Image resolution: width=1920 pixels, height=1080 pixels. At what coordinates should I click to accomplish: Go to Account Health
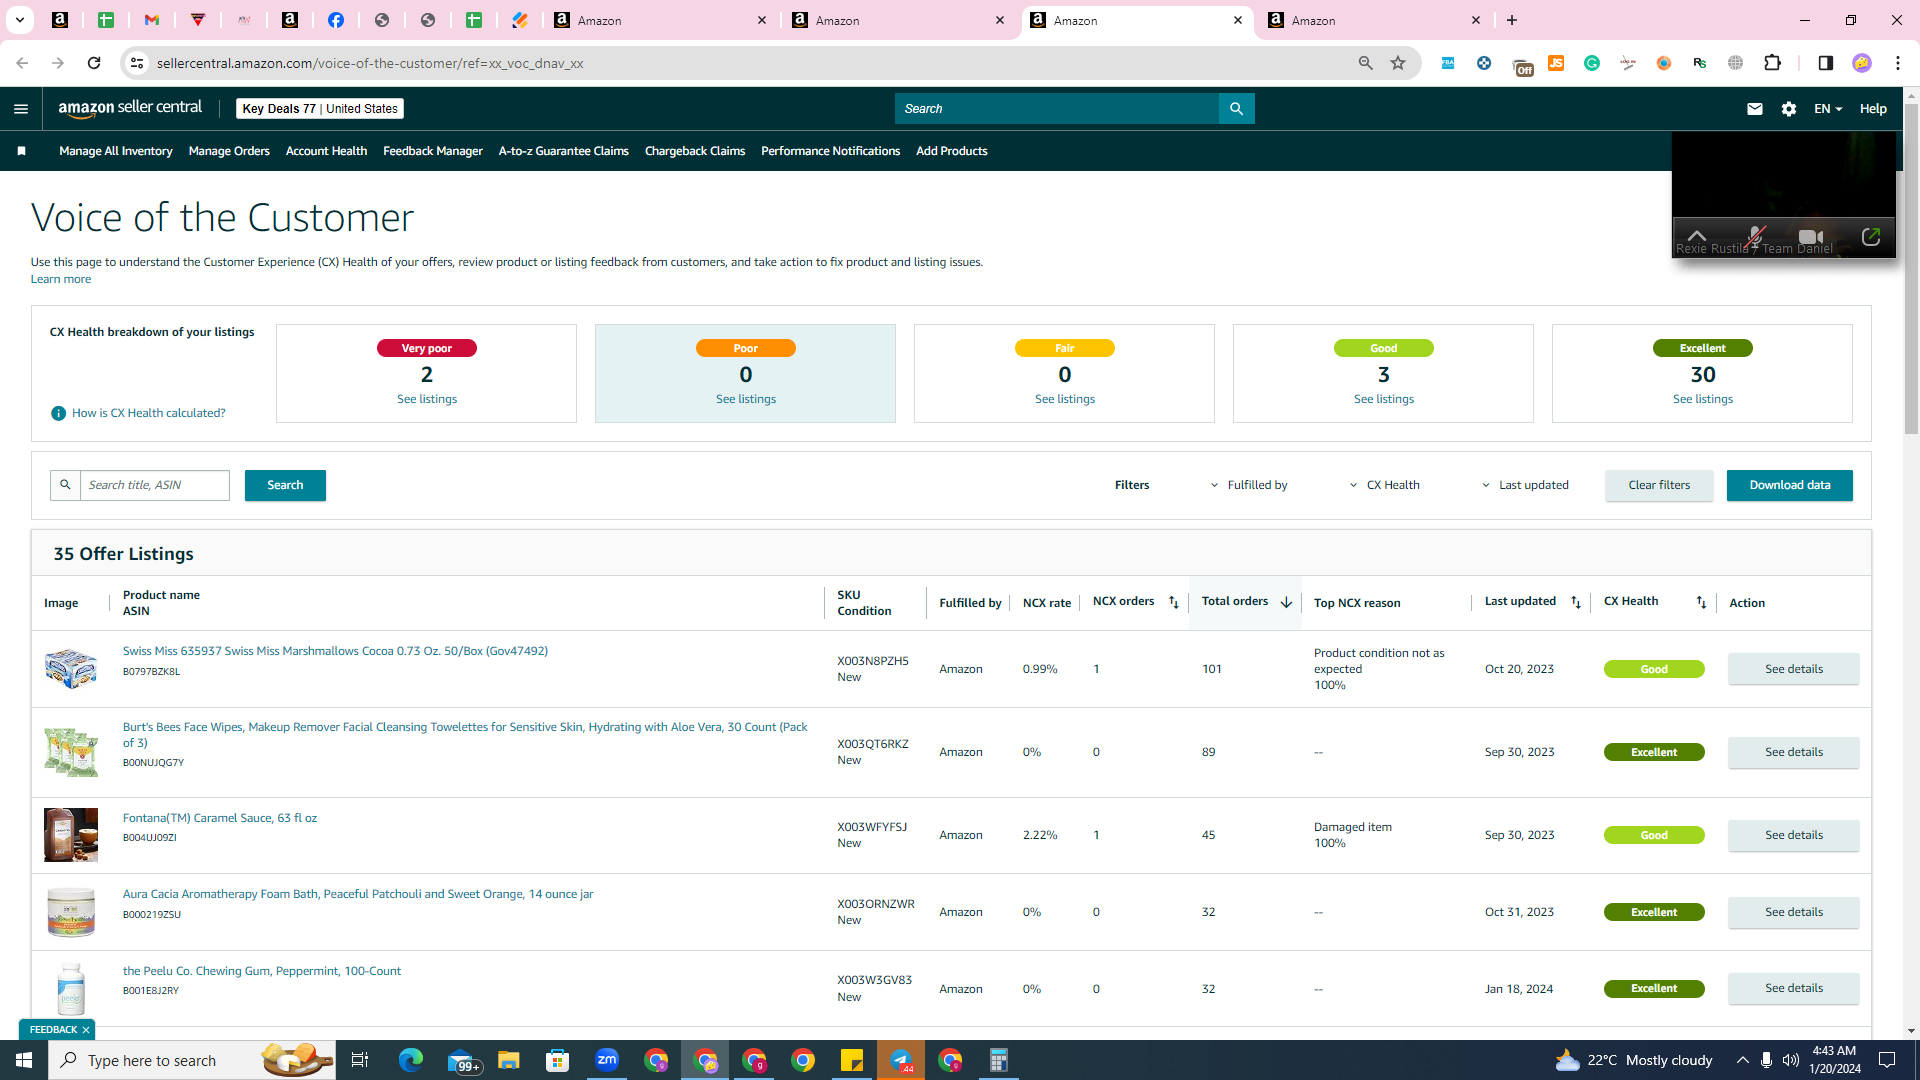coord(326,151)
